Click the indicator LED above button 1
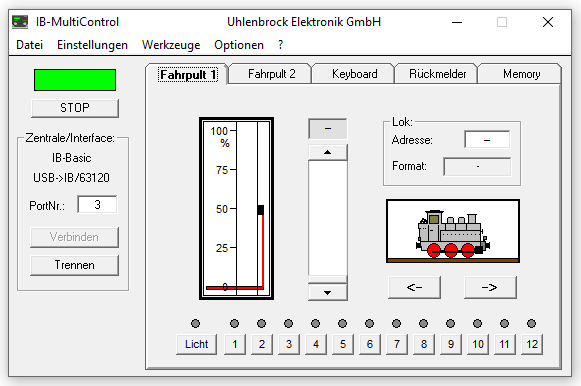581x386 pixels. tap(234, 323)
